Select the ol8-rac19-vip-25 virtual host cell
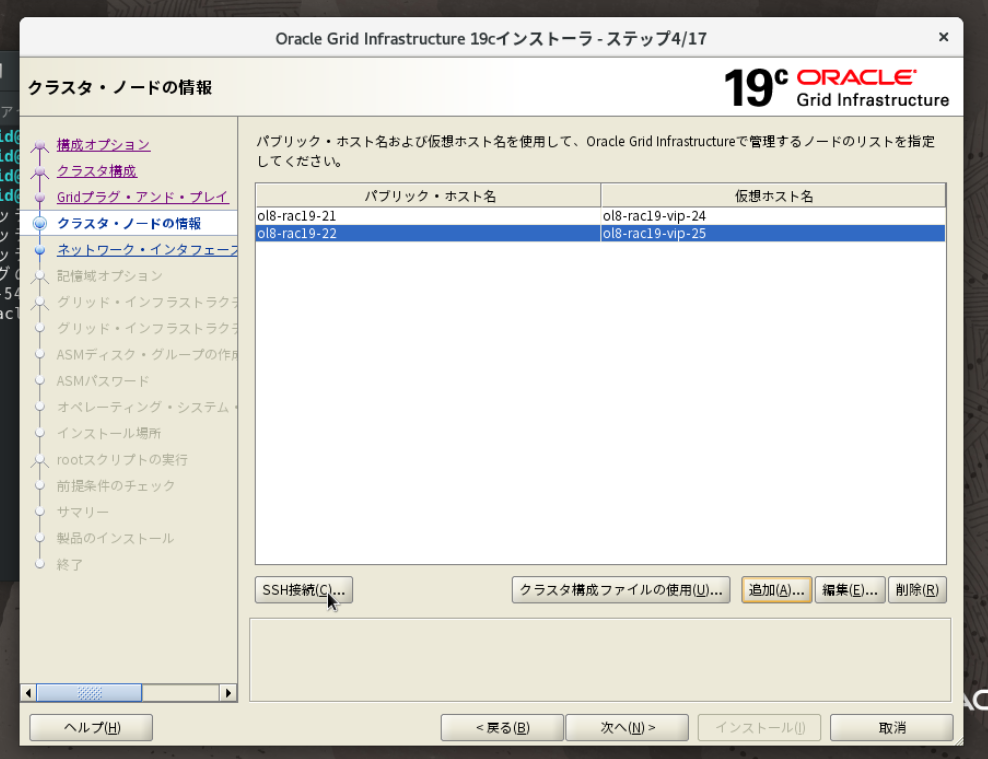This screenshot has width=988, height=759. point(773,234)
